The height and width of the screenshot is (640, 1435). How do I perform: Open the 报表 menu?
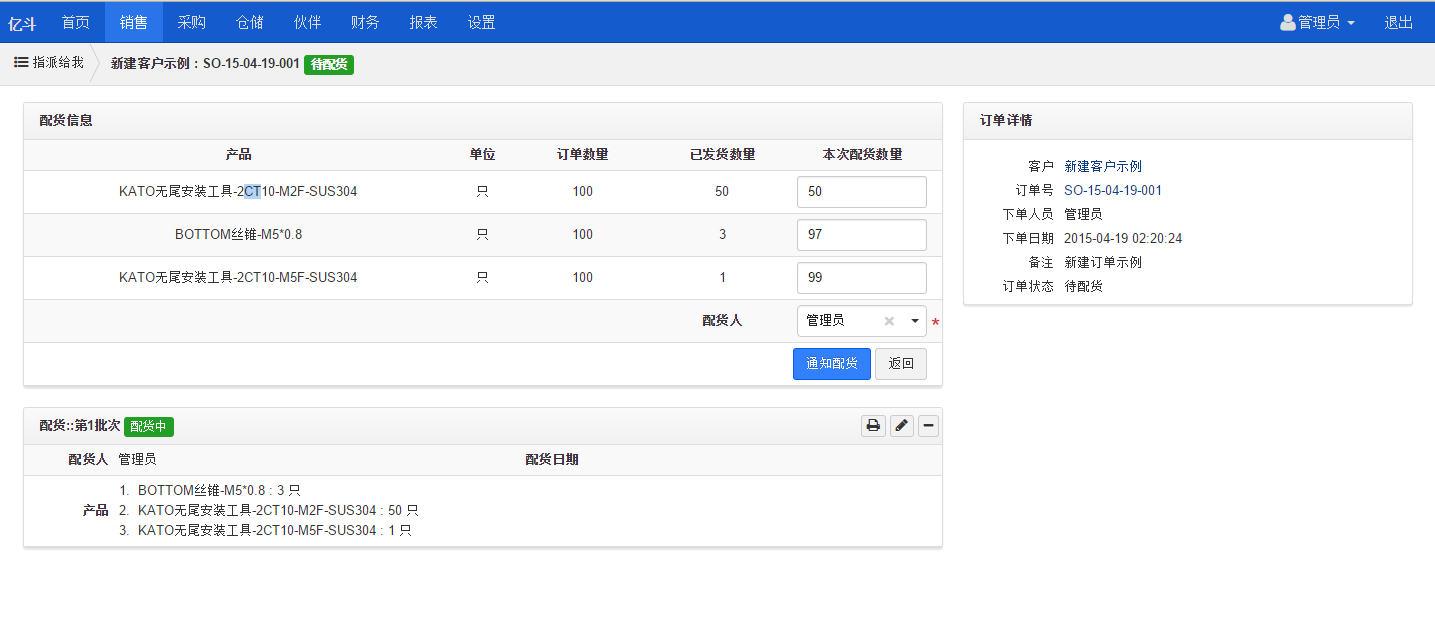pos(423,22)
